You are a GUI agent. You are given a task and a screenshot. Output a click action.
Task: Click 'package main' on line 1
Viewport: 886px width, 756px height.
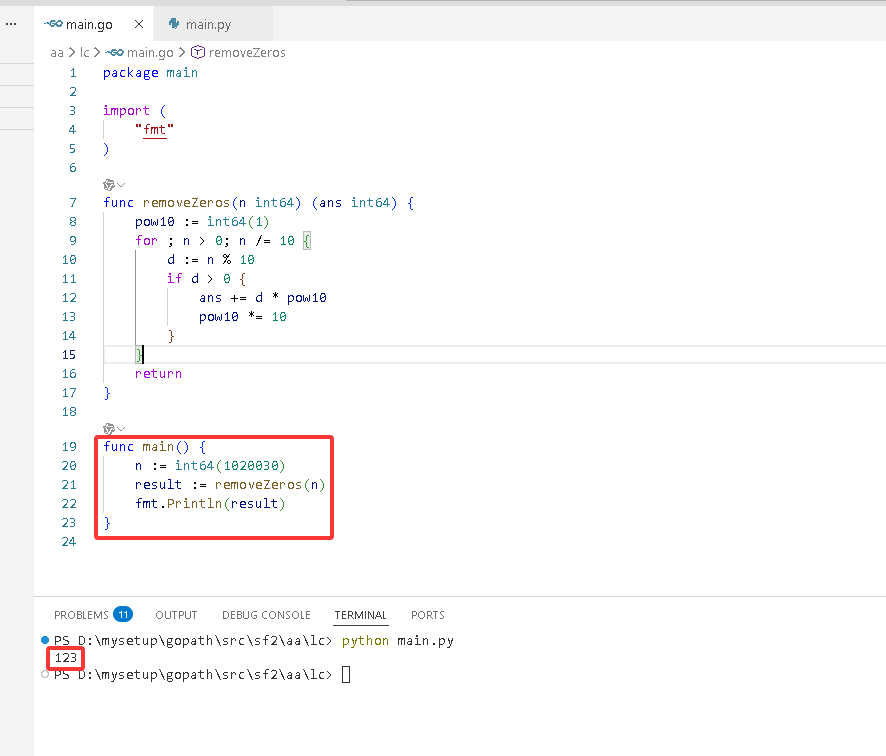click(x=150, y=73)
